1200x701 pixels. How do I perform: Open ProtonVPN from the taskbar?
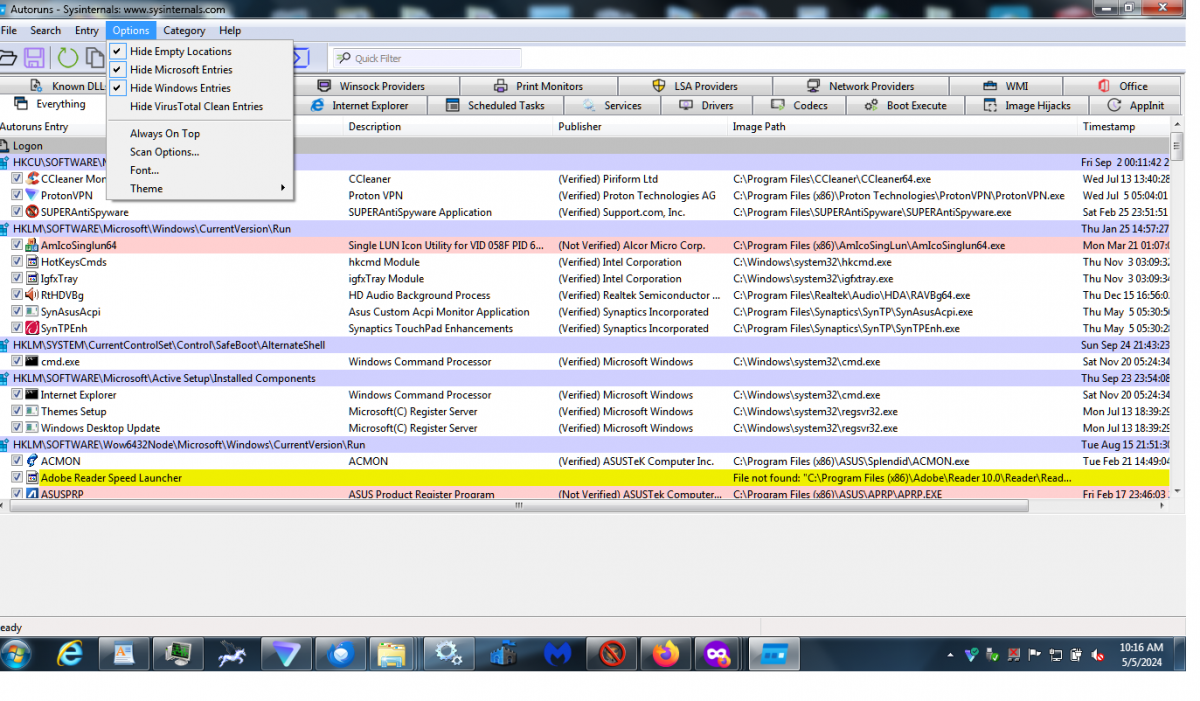[x=286, y=654]
